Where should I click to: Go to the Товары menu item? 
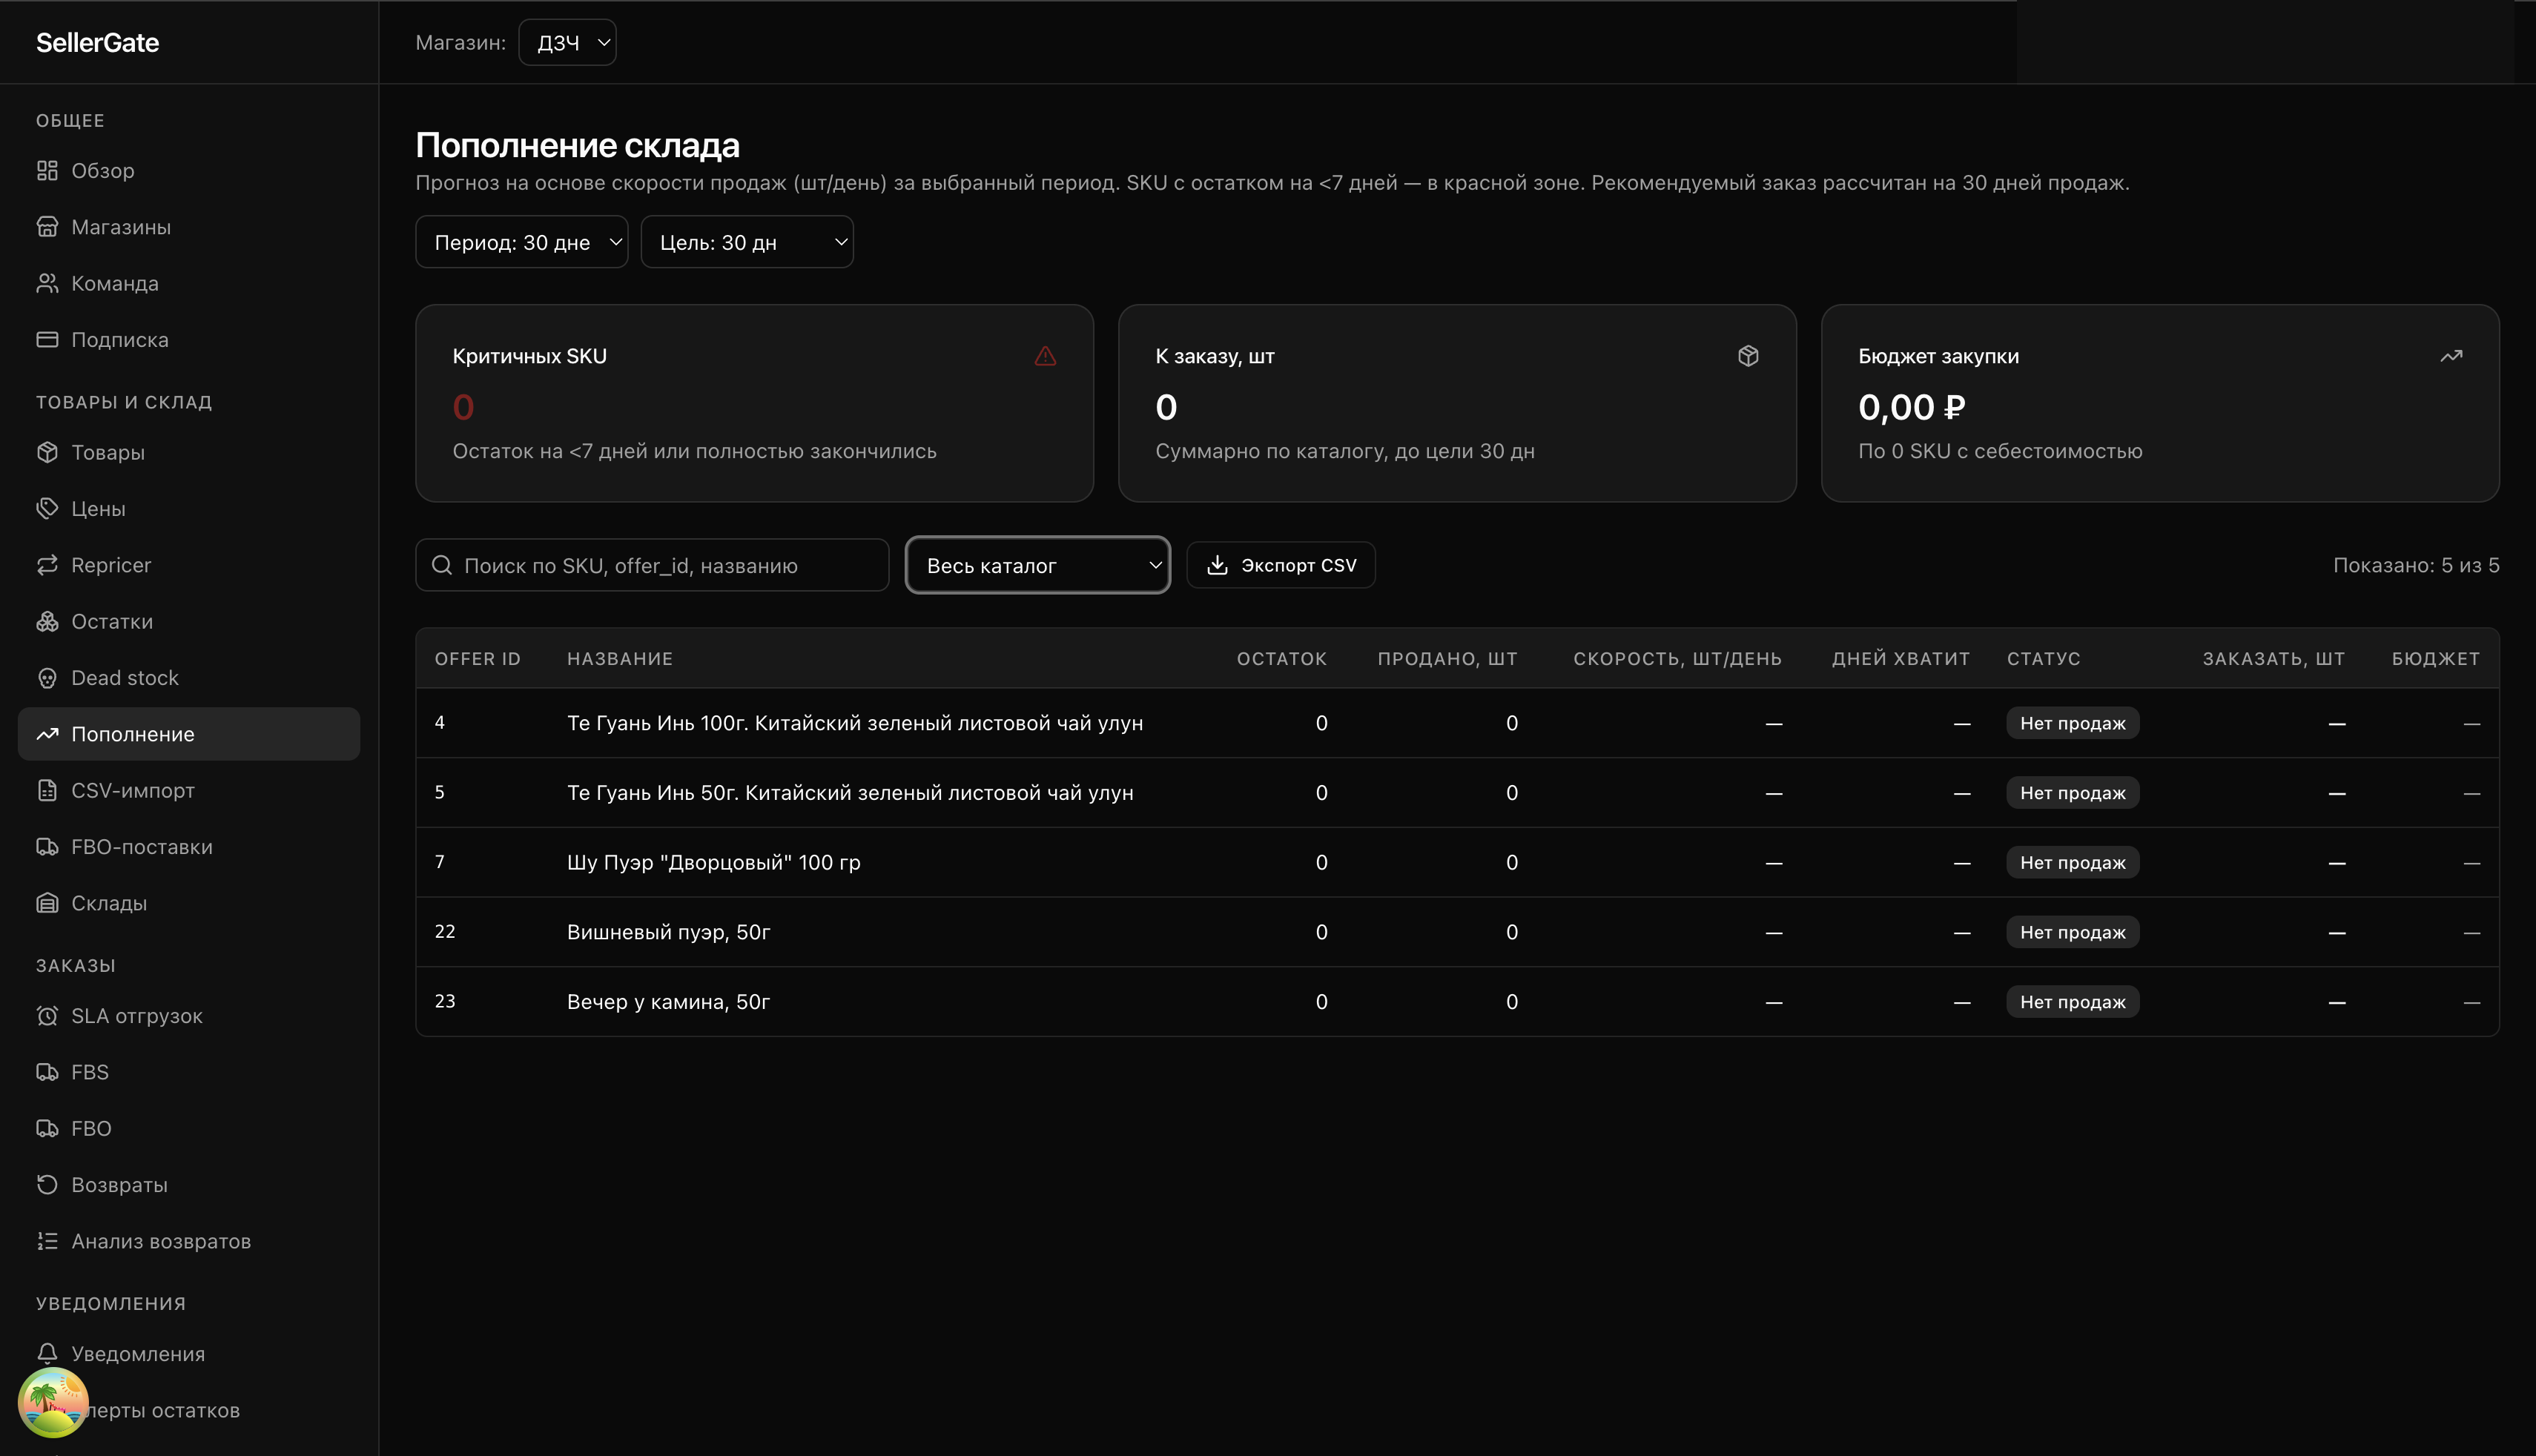coord(108,453)
